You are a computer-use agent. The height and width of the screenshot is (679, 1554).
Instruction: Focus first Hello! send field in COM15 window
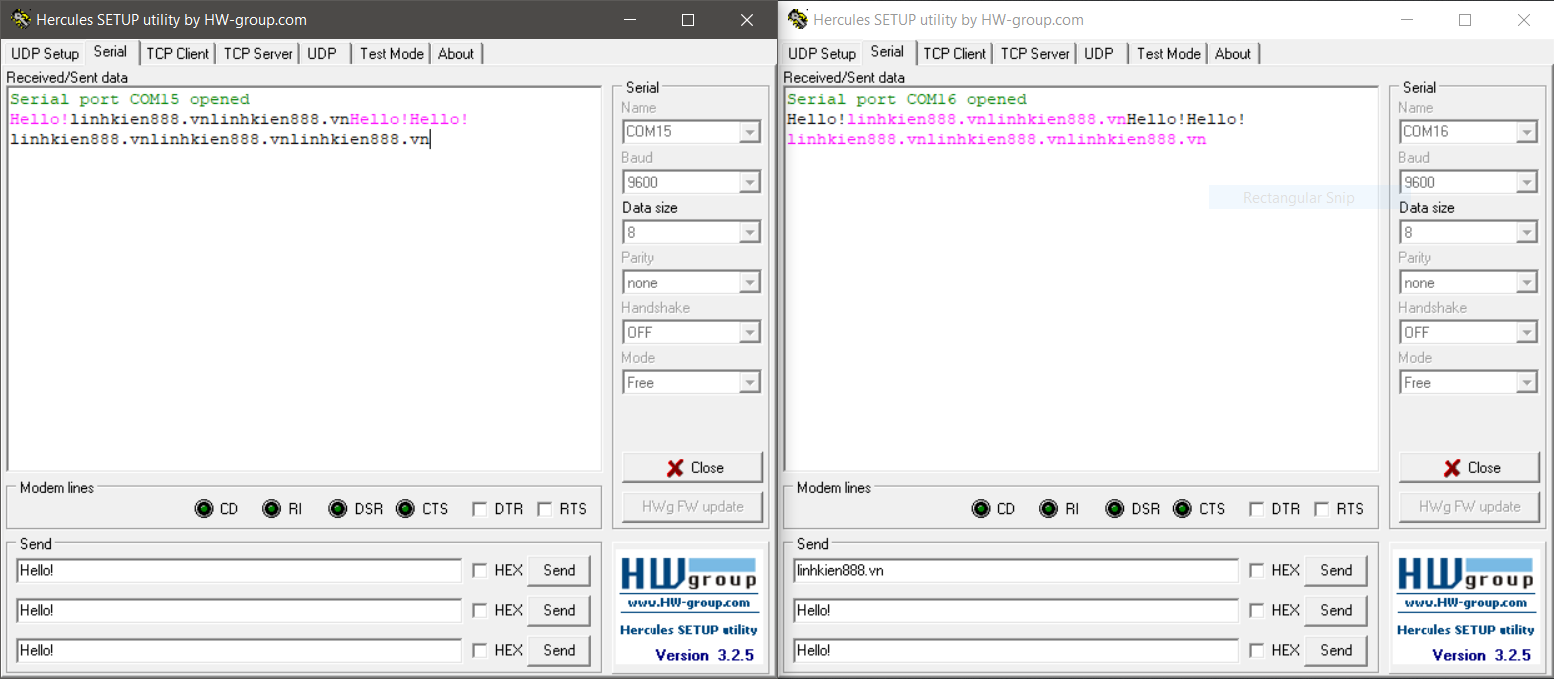(239, 570)
